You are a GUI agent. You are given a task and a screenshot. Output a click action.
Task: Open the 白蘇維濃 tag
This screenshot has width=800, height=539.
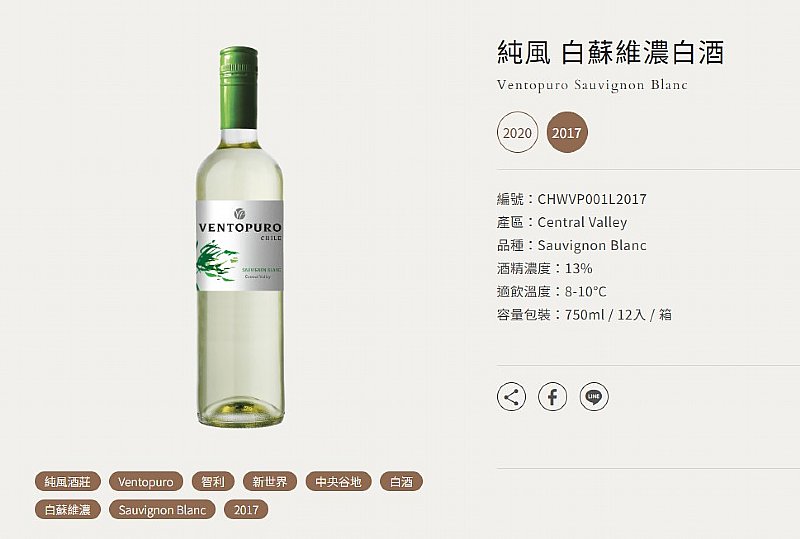click(x=68, y=509)
